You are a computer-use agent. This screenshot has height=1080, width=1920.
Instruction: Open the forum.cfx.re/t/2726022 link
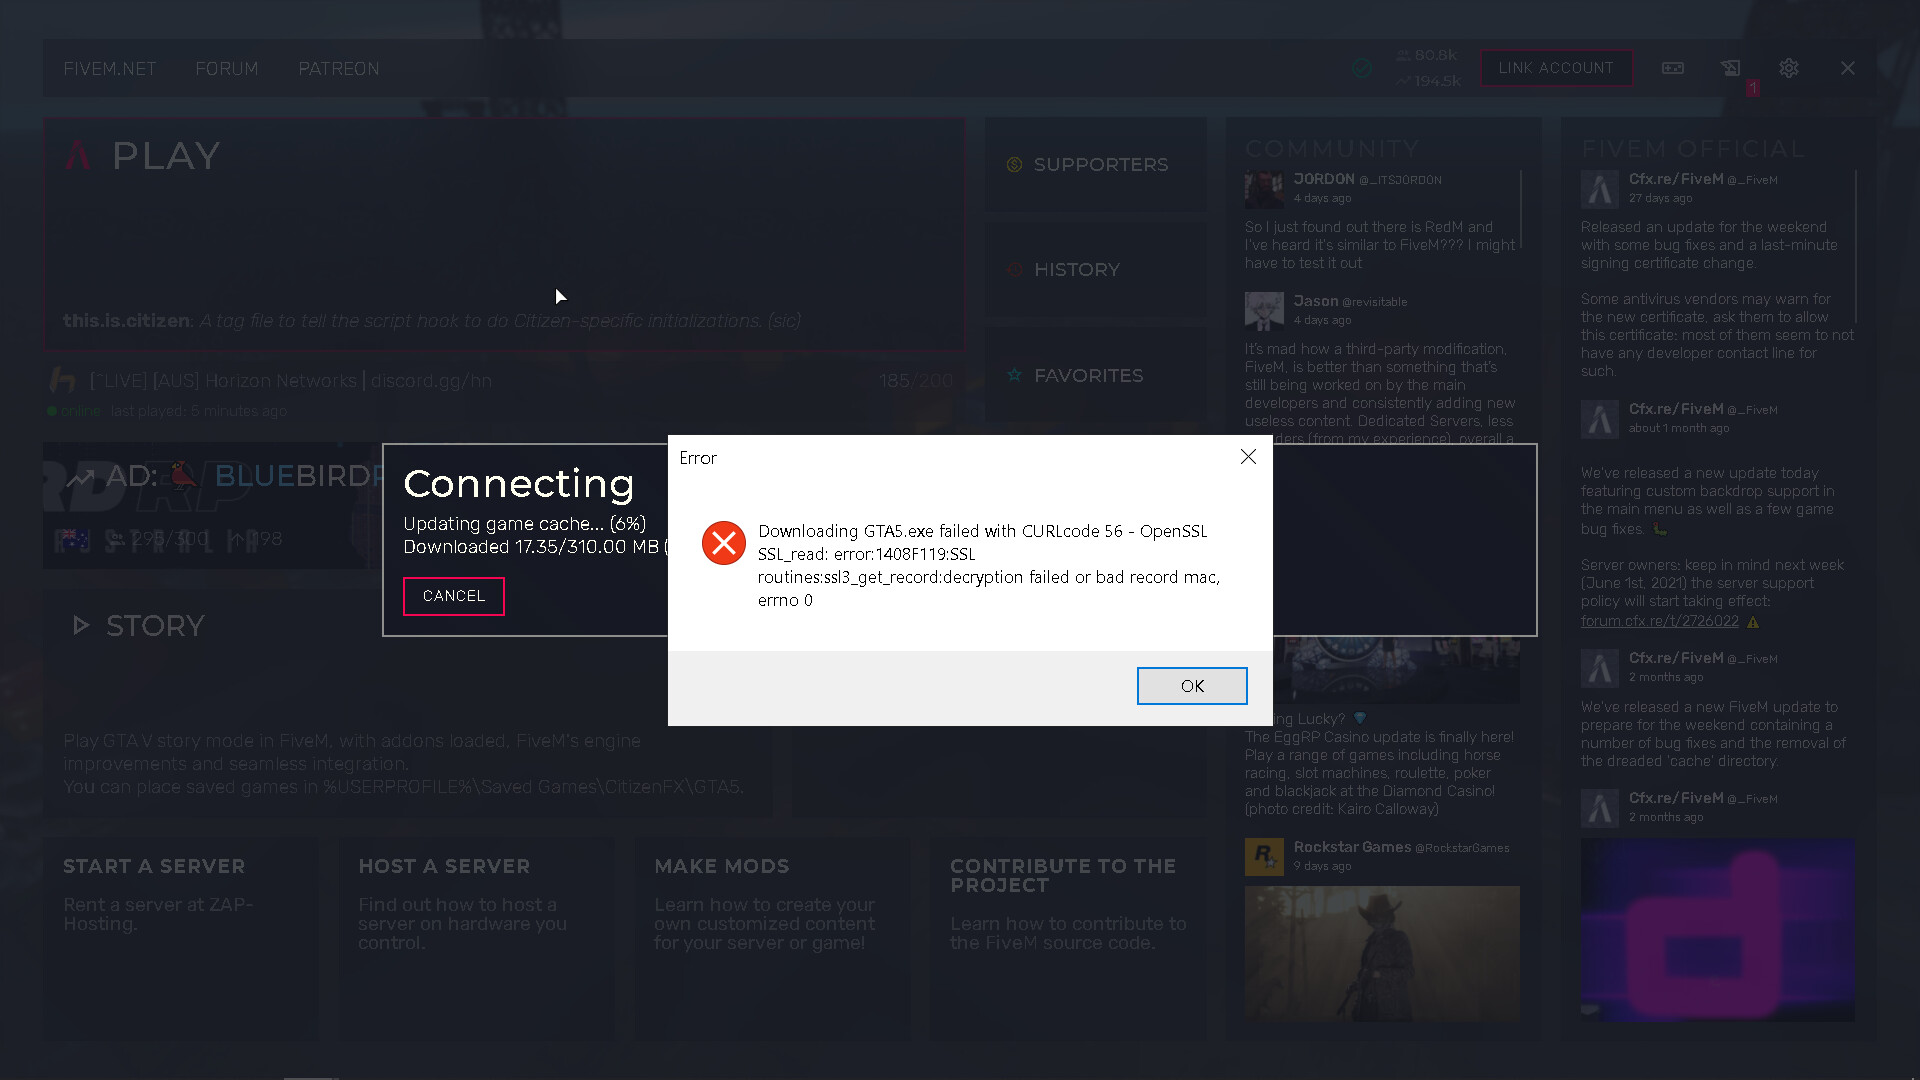point(1659,621)
